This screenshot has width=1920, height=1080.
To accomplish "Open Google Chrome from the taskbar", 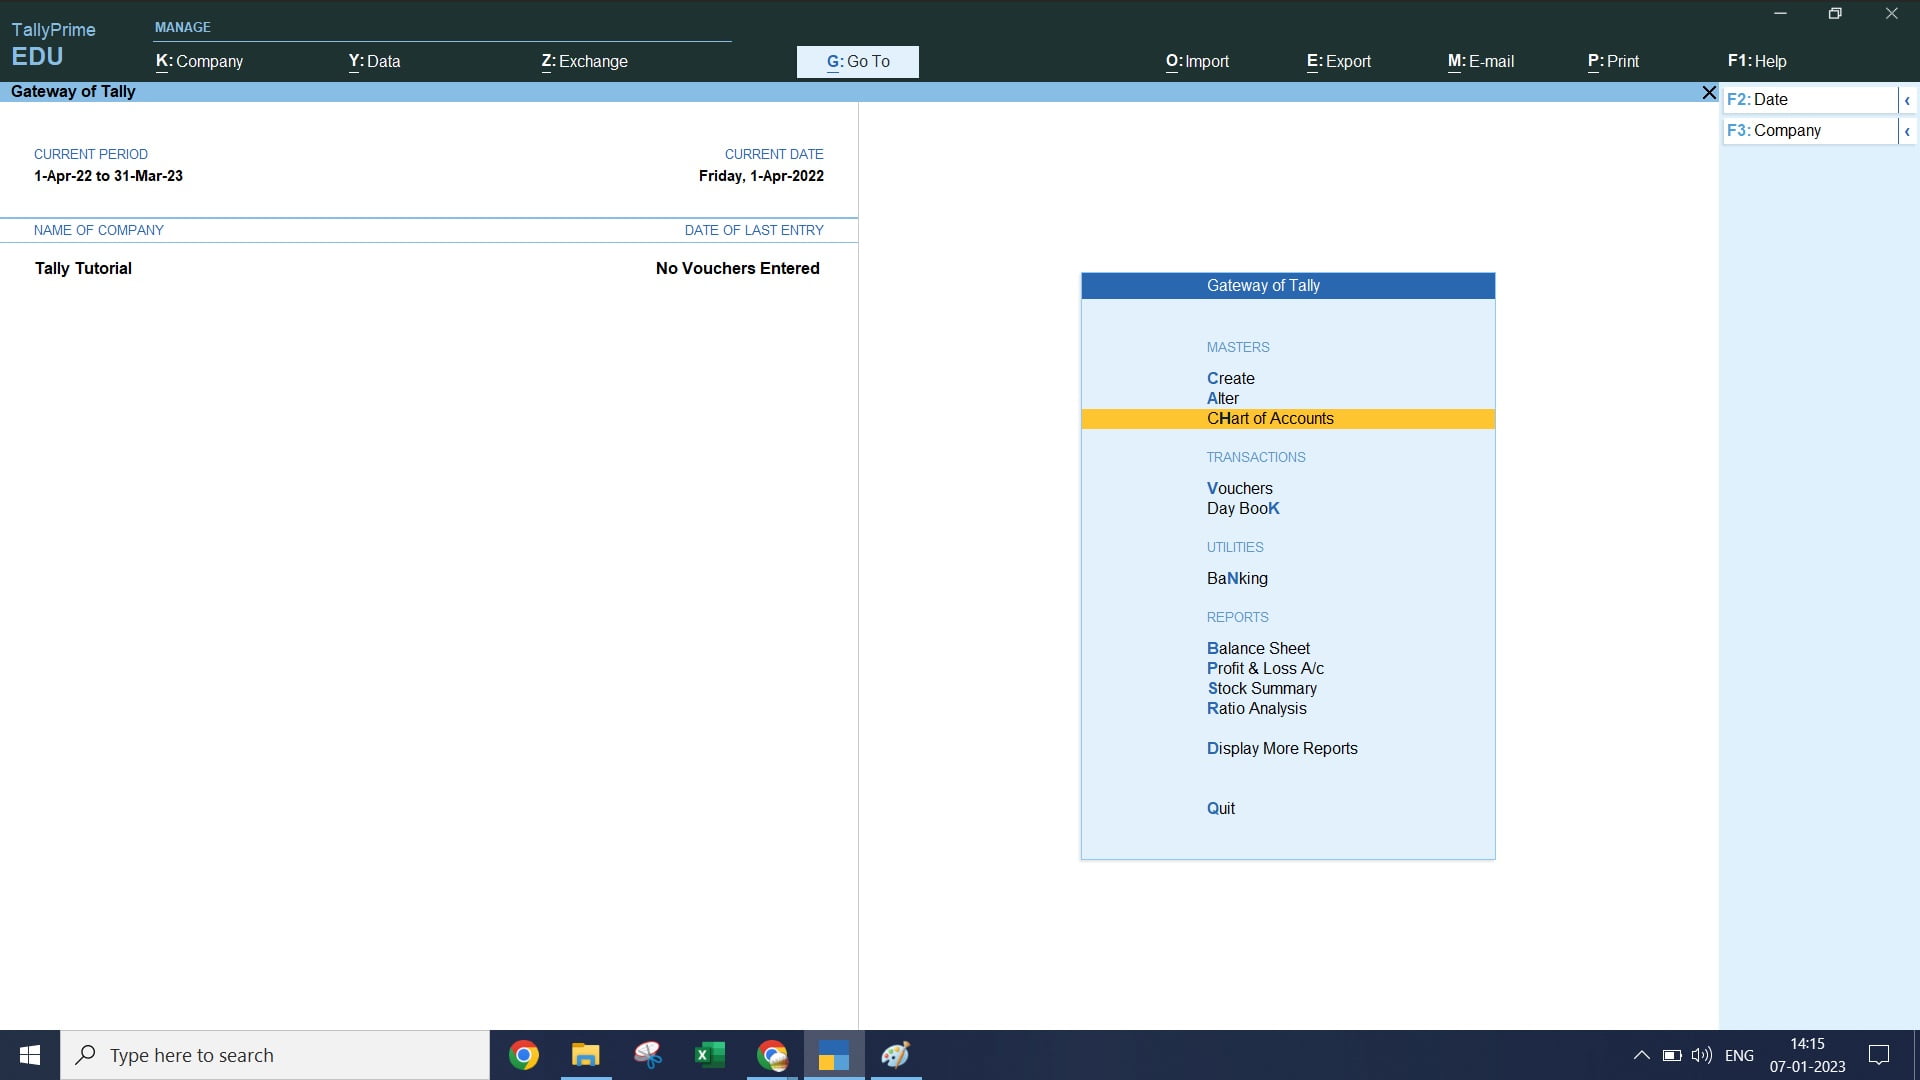I will click(x=523, y=1055).
